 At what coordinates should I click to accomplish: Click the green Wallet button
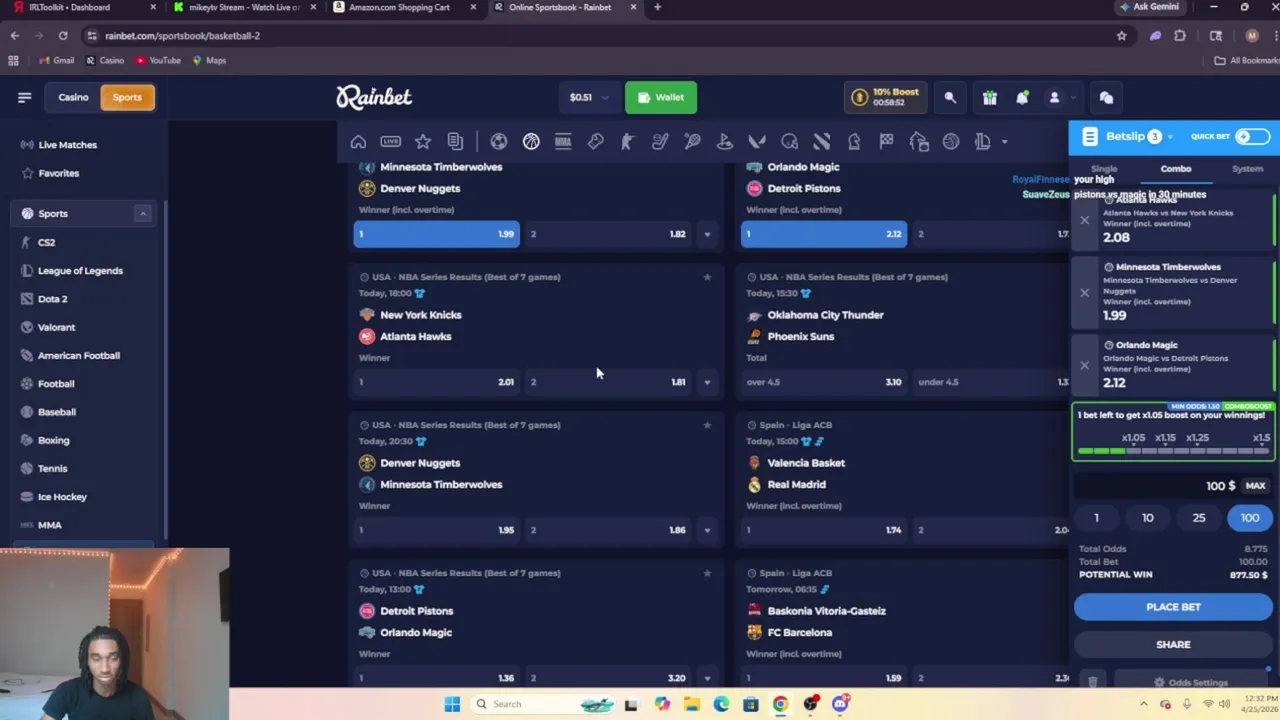click(661, 97)
